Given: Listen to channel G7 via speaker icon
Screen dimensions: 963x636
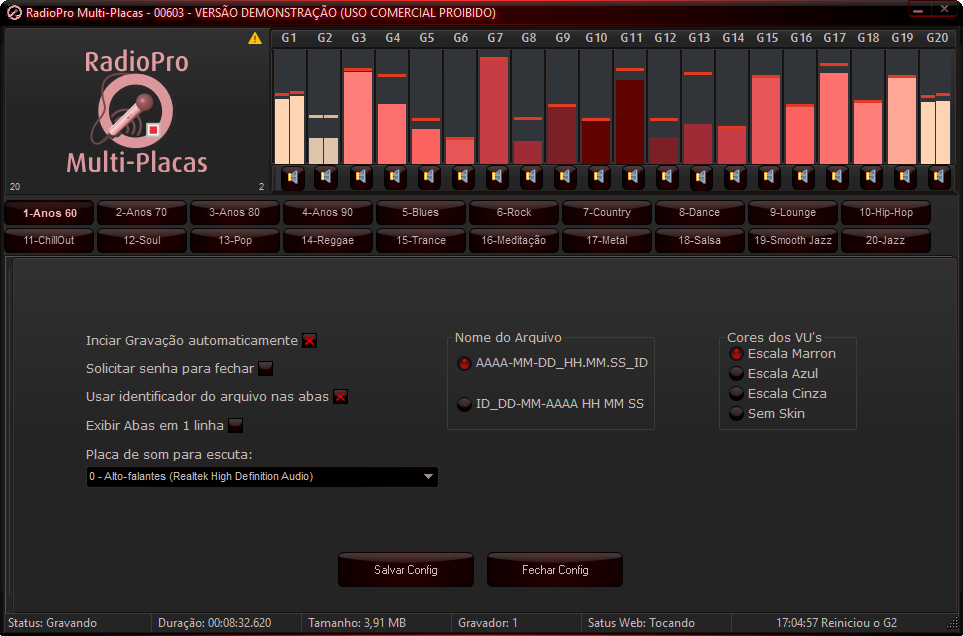Looking at the screenshot, I should pos(497,177).
